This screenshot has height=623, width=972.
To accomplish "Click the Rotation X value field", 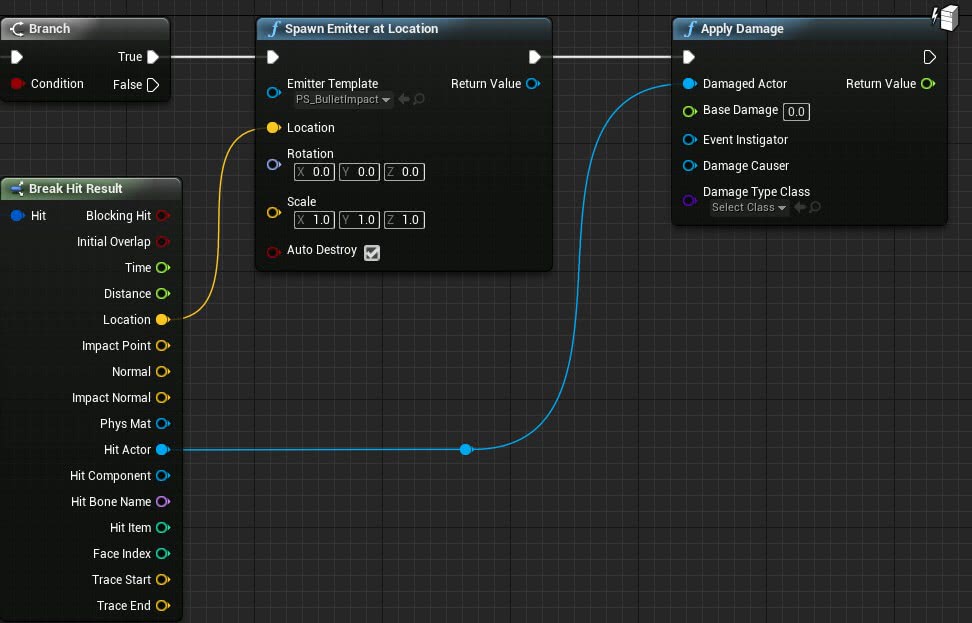I will (314, 172).
